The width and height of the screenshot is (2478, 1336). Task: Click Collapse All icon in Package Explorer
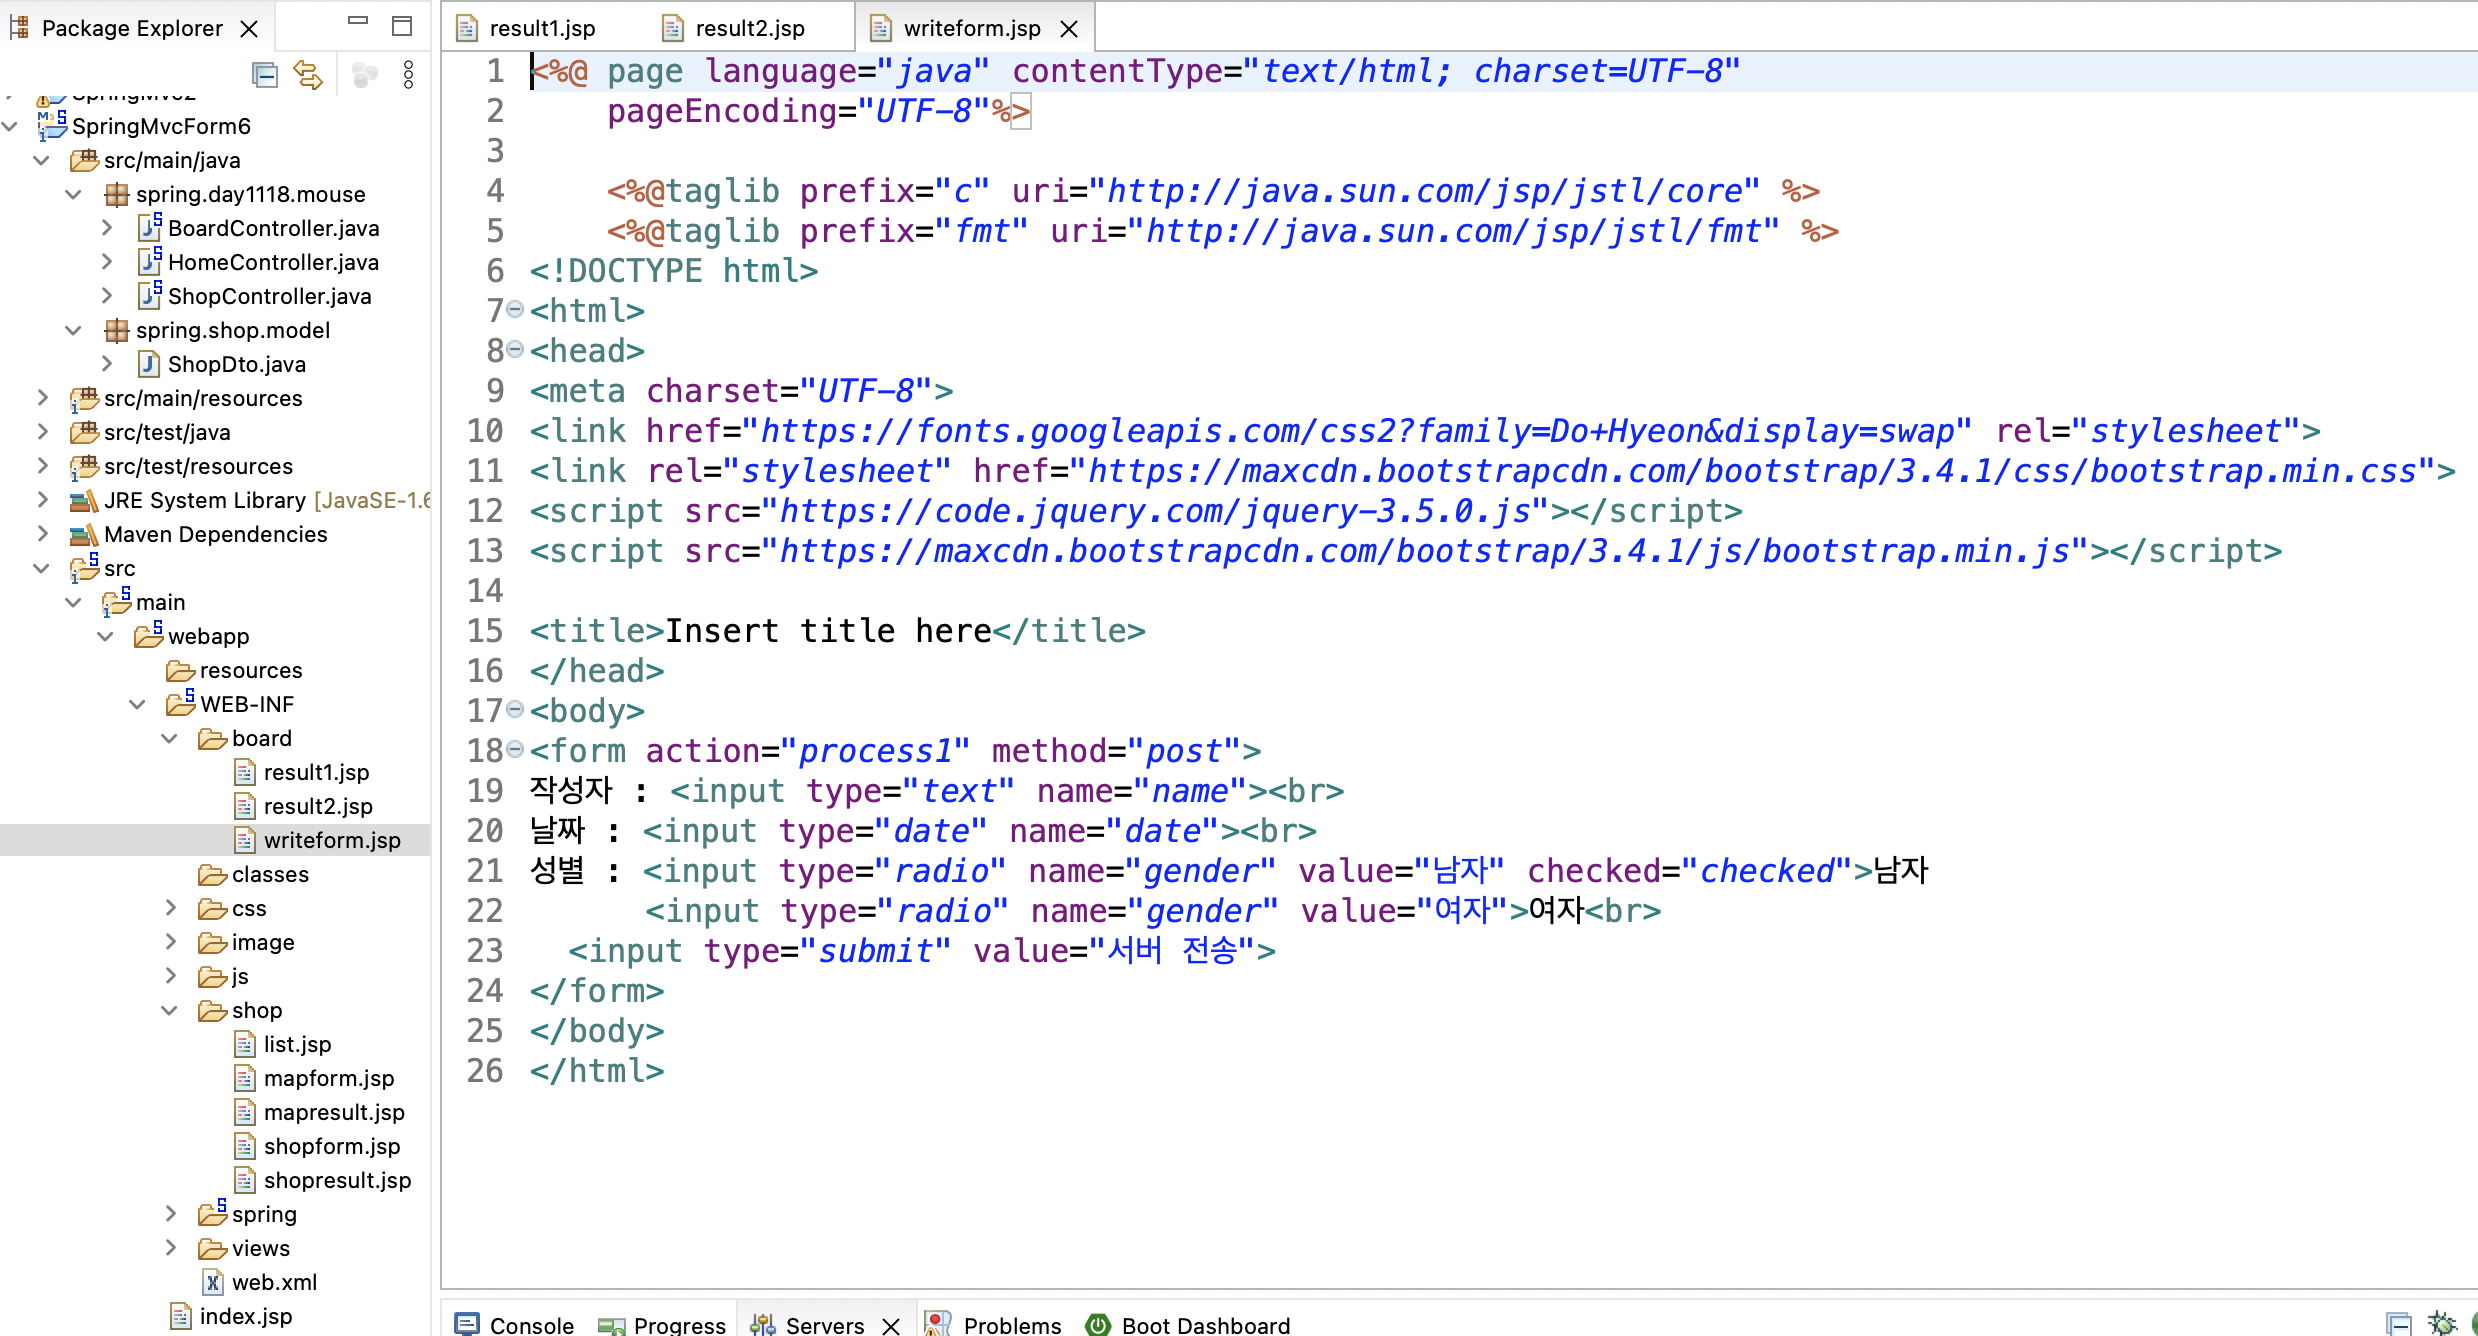click(265, 75)
